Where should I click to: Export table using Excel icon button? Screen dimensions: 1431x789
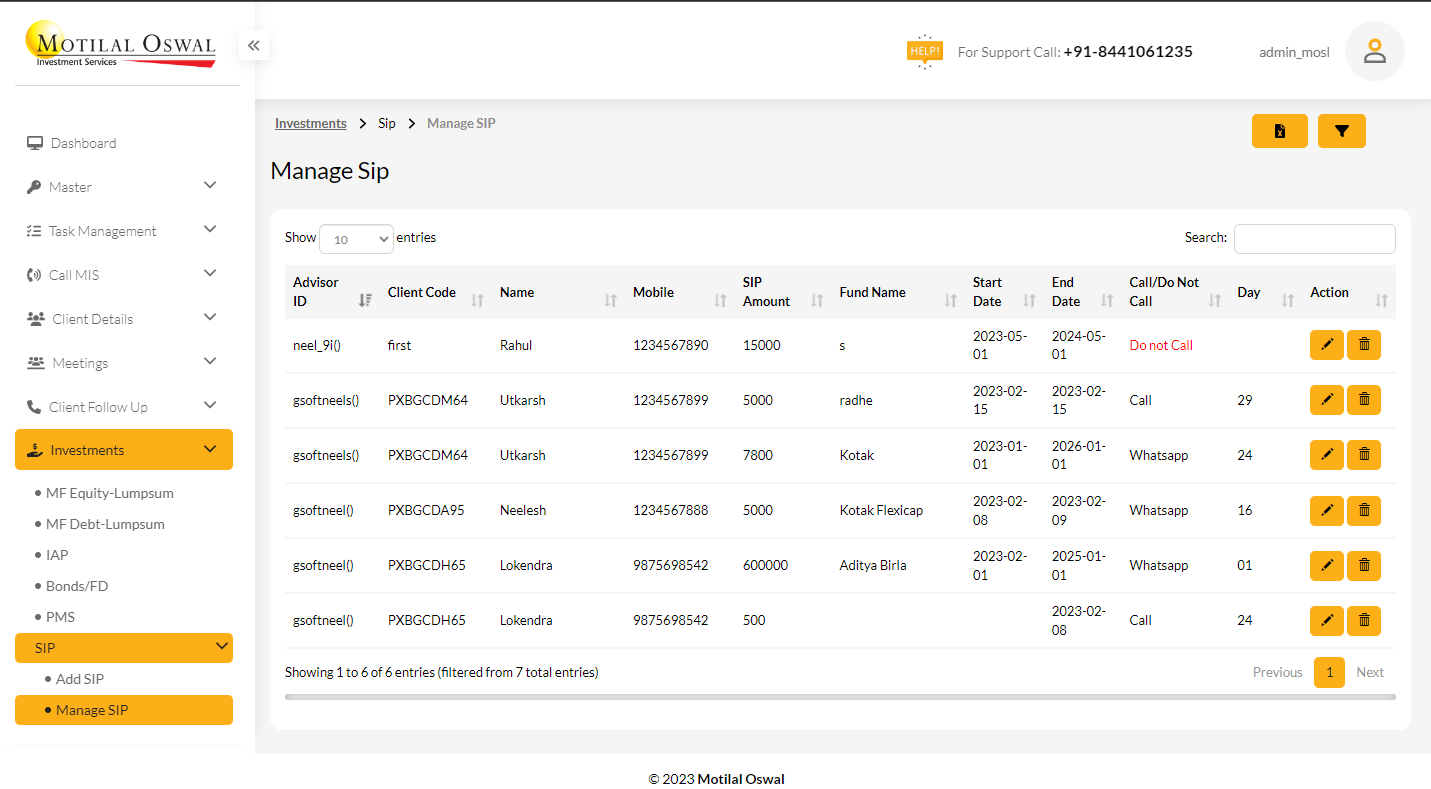pyautogui.click(x=1279, y=131)
